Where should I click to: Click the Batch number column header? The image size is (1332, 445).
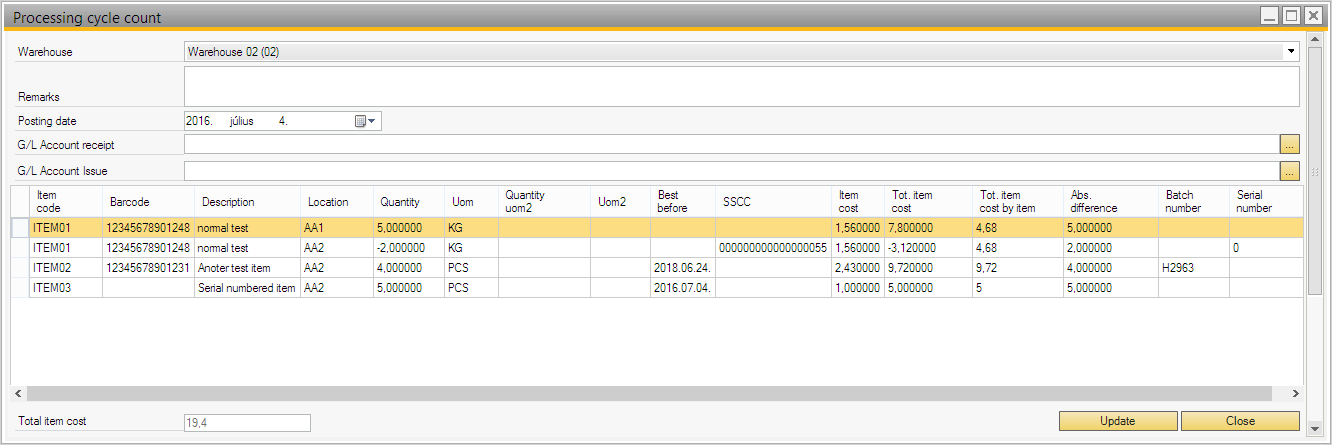[x=1180, y=202]
